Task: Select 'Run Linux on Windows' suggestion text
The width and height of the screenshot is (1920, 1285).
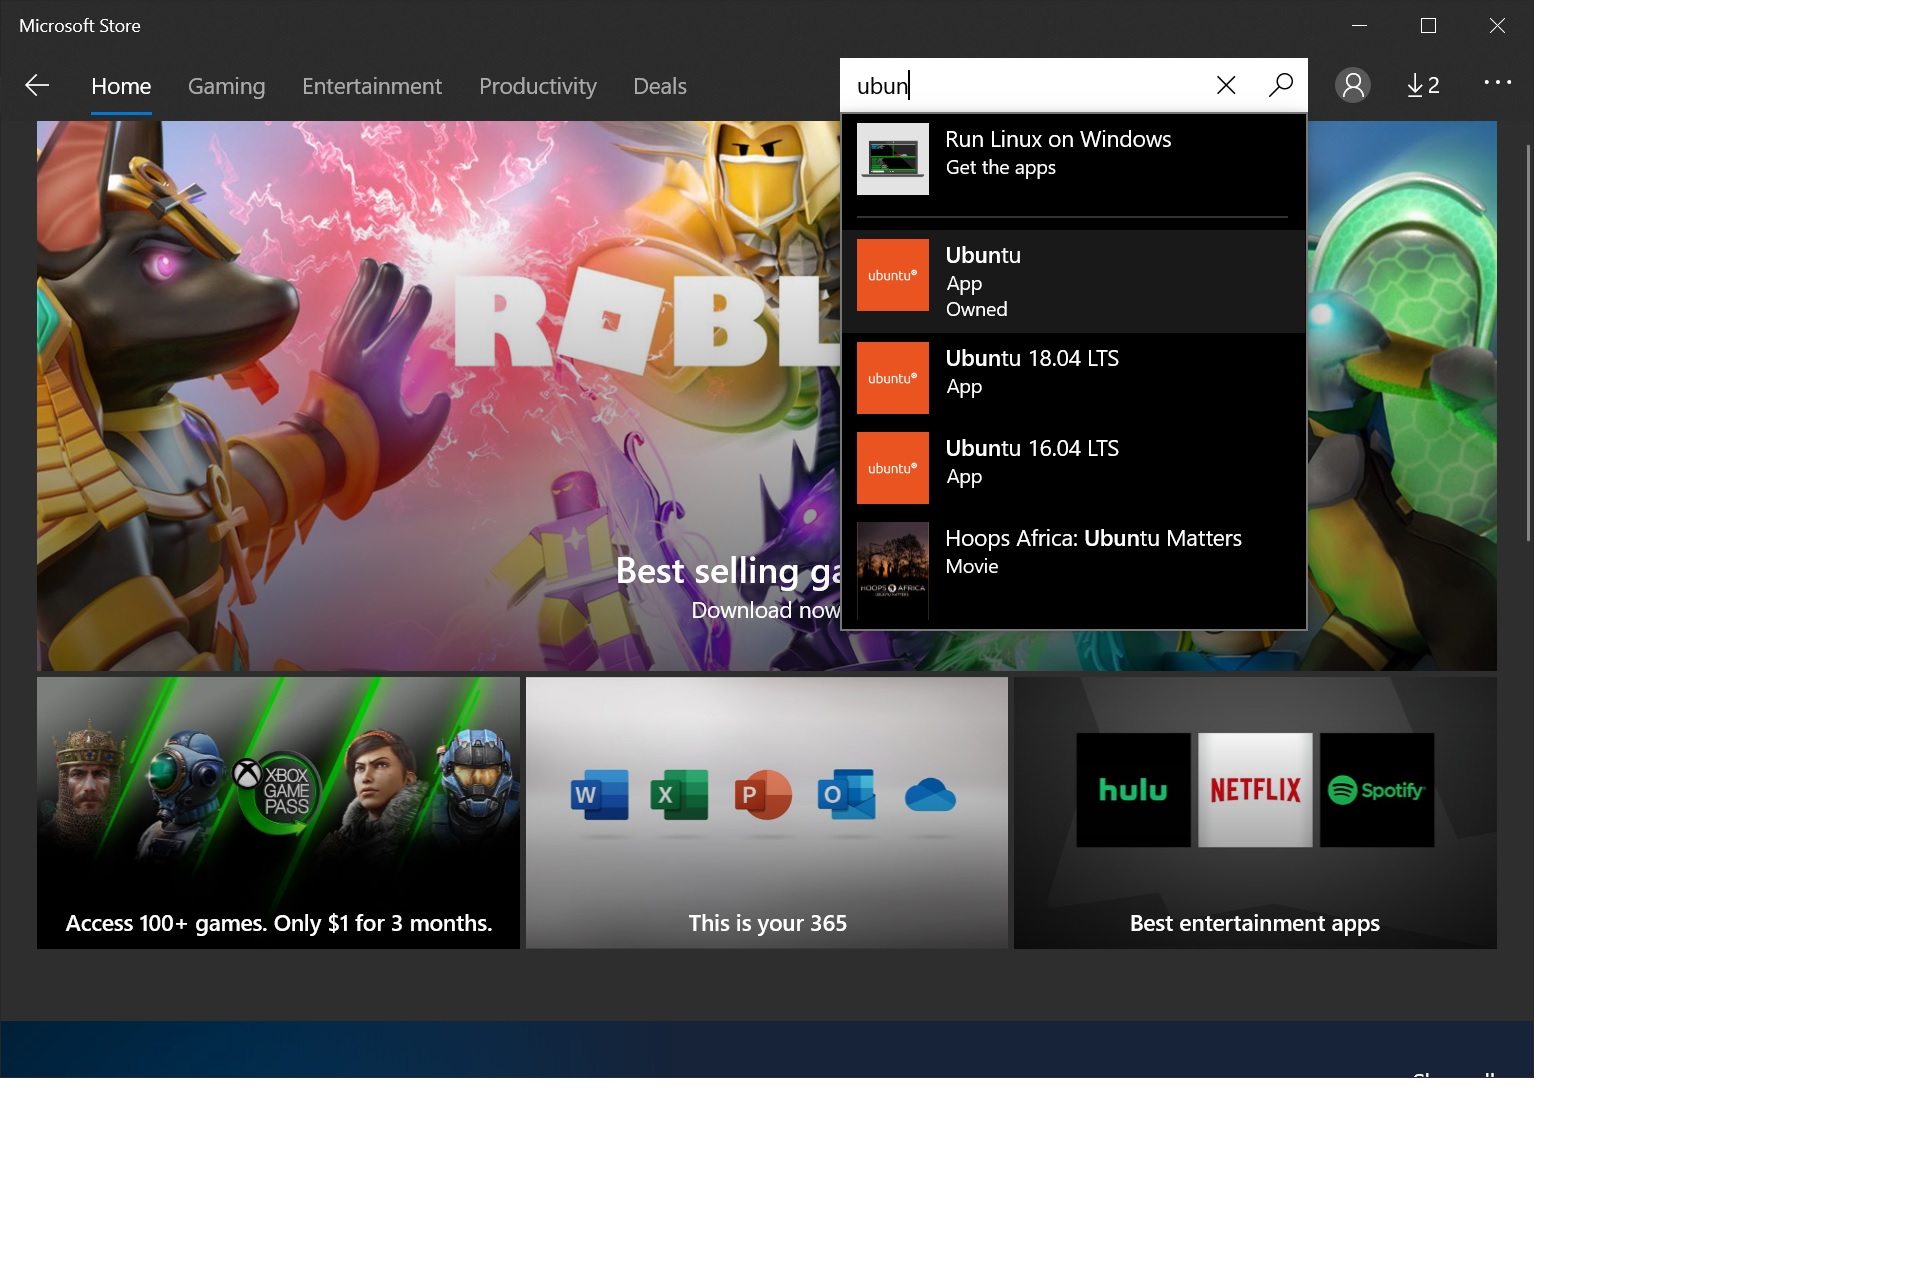Action: 1058,139
